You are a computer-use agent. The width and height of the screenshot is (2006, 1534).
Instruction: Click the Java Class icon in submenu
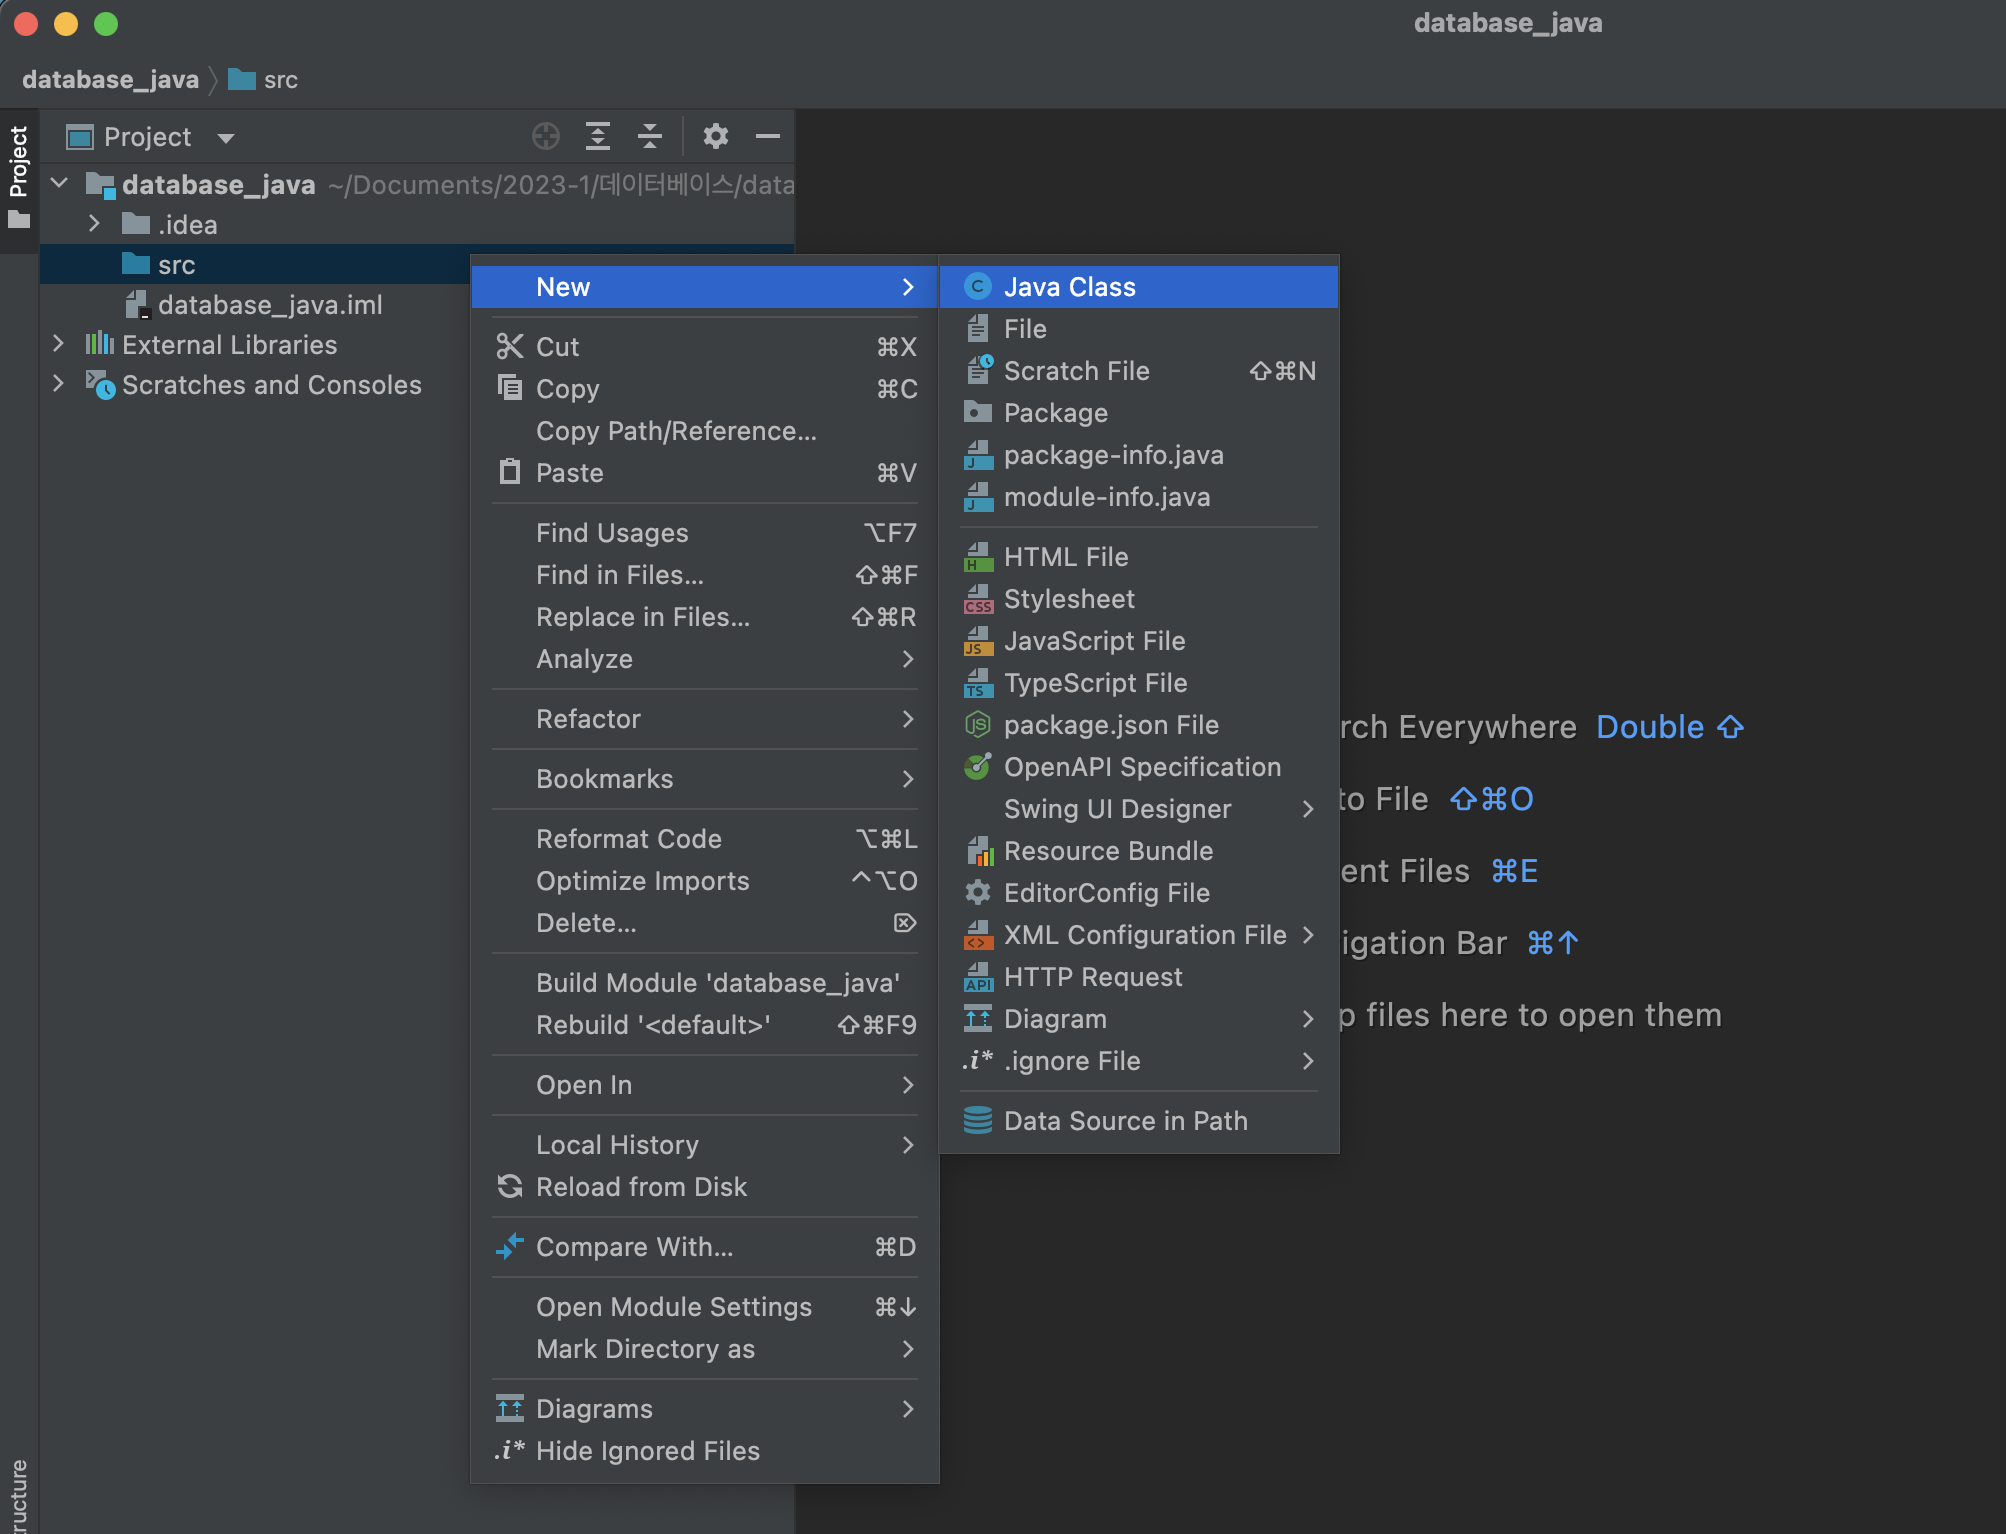(977, 287)
